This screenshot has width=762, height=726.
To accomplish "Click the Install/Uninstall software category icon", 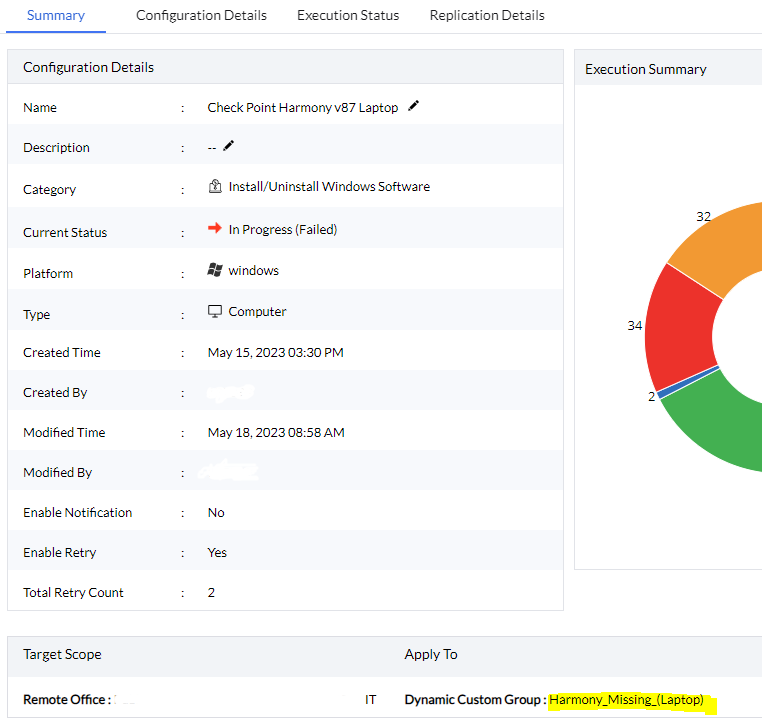I will coord(215,186).
